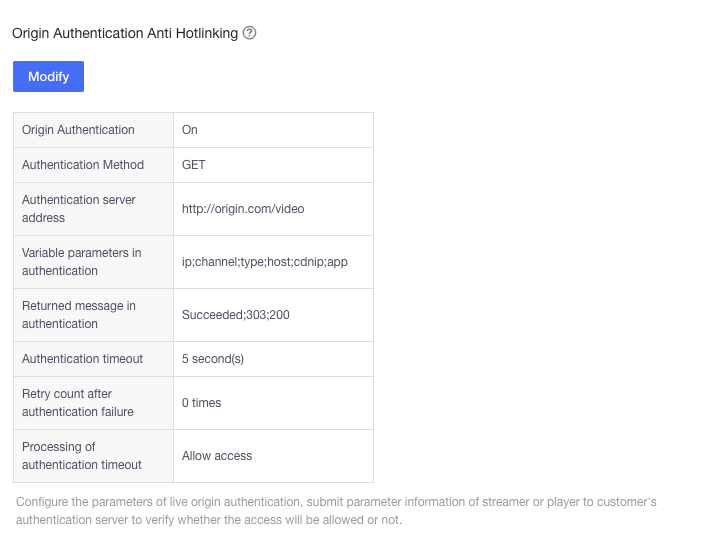703x541 pixels.
Task: Click the On status value
Action: pos(190,130)
